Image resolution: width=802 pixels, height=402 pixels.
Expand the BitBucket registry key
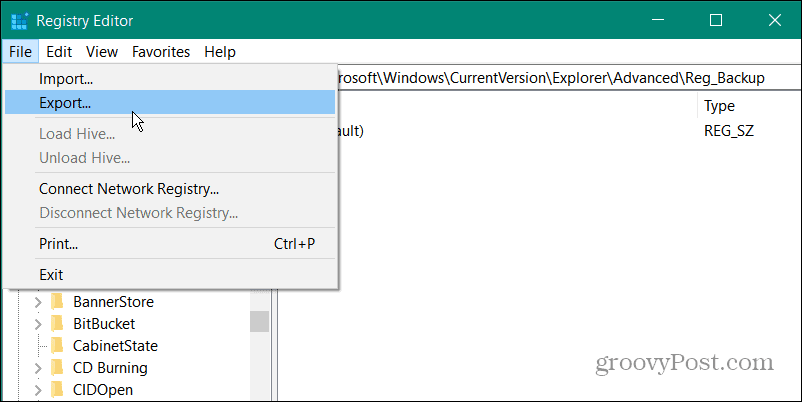pos(38,324)
